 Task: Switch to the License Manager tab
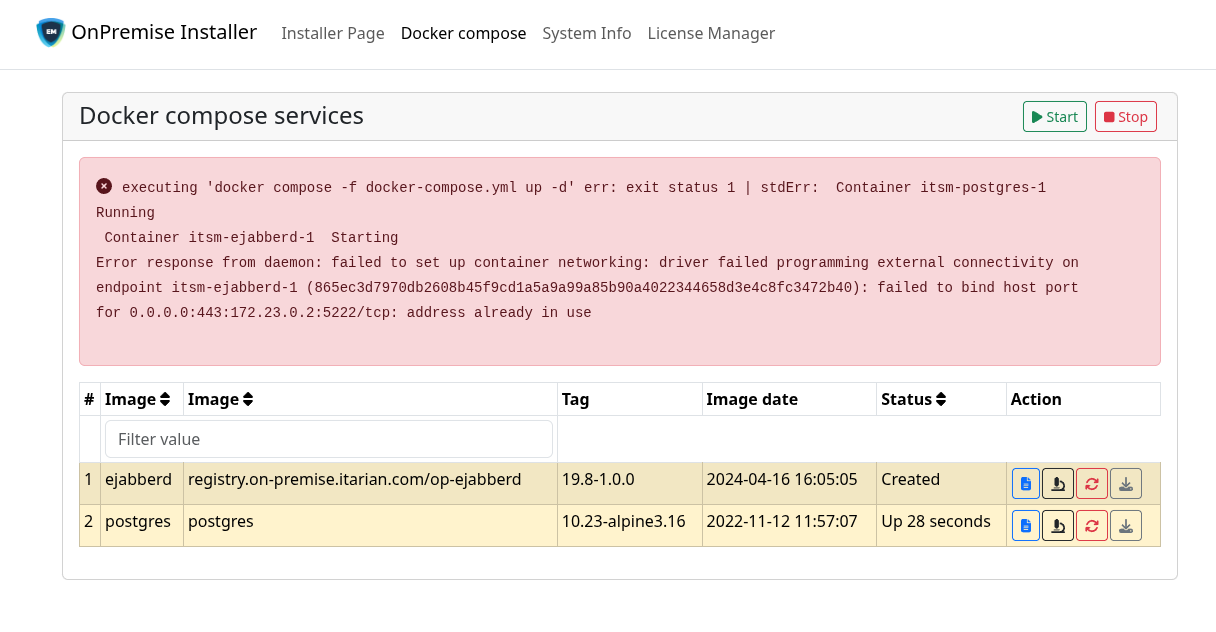(x=711, y=33)
